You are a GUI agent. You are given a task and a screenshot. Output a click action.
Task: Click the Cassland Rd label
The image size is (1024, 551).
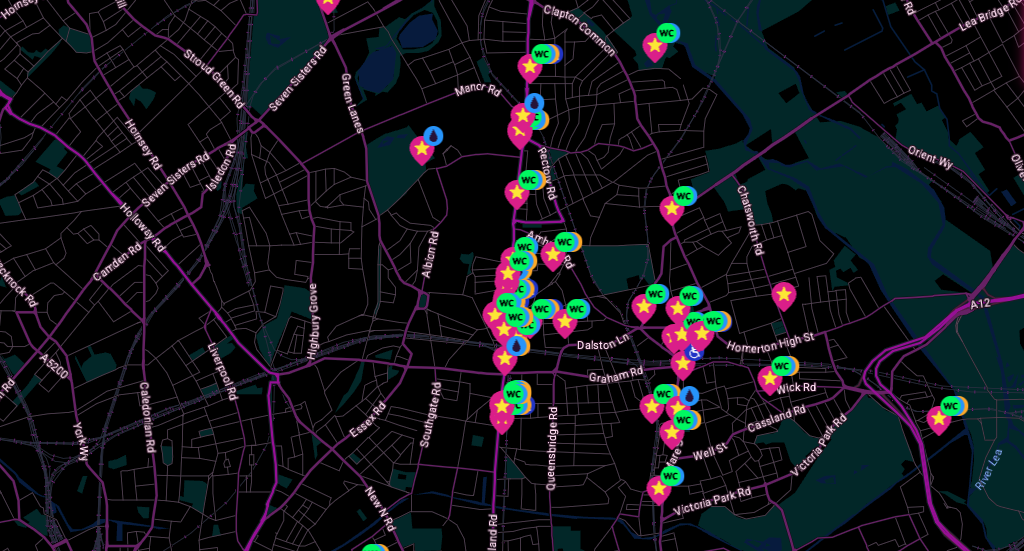point(776,418)
